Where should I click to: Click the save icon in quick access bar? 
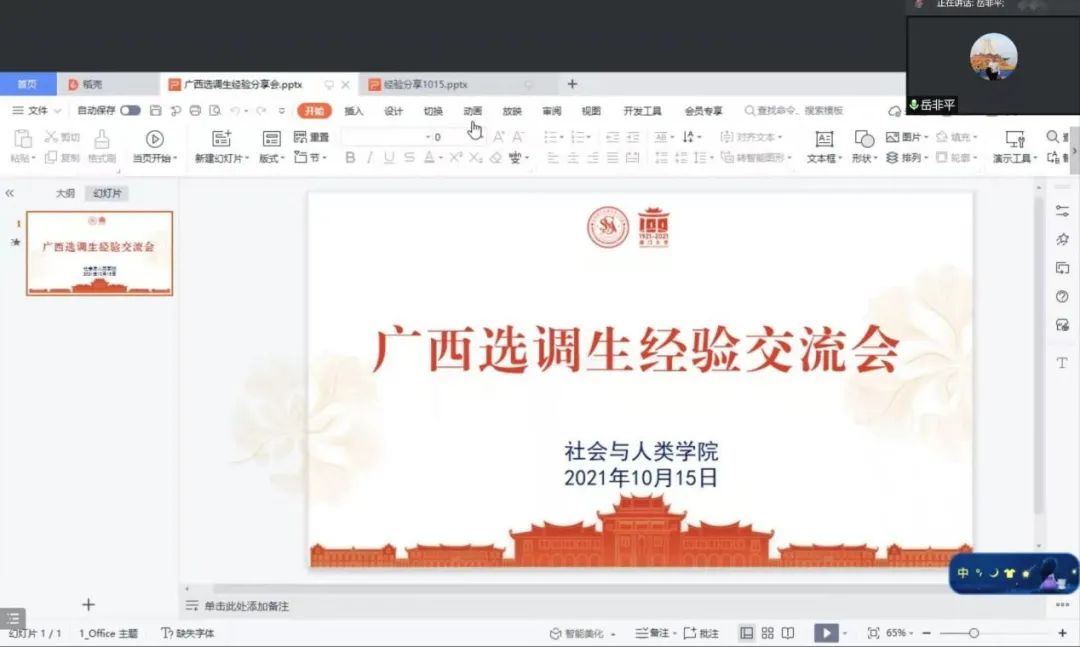coord(155,111)
